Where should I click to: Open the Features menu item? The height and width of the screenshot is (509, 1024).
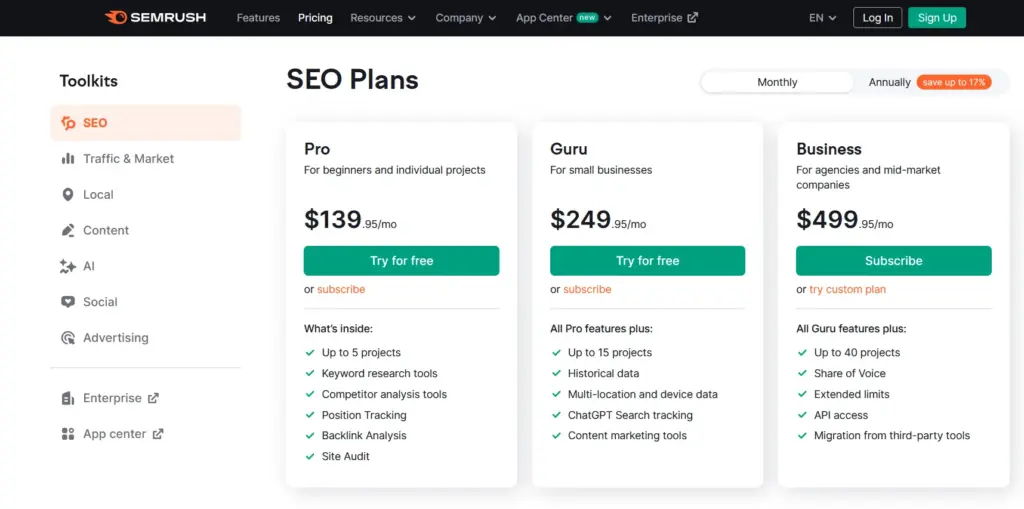click(x=258, y=18)
